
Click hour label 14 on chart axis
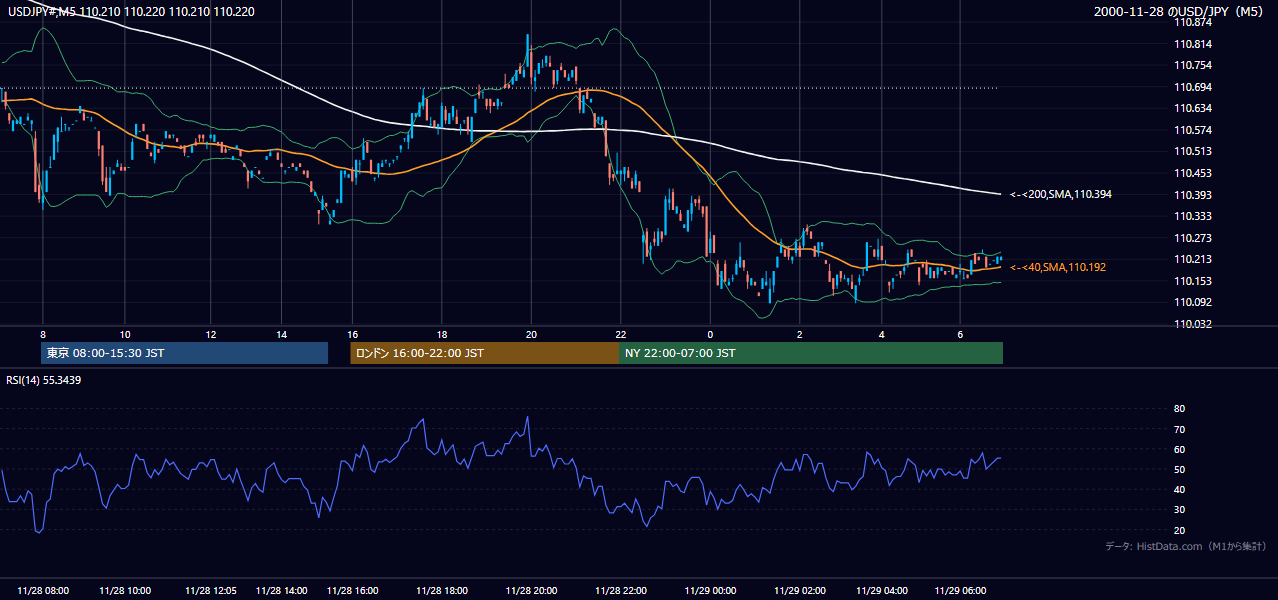(282, 333)
